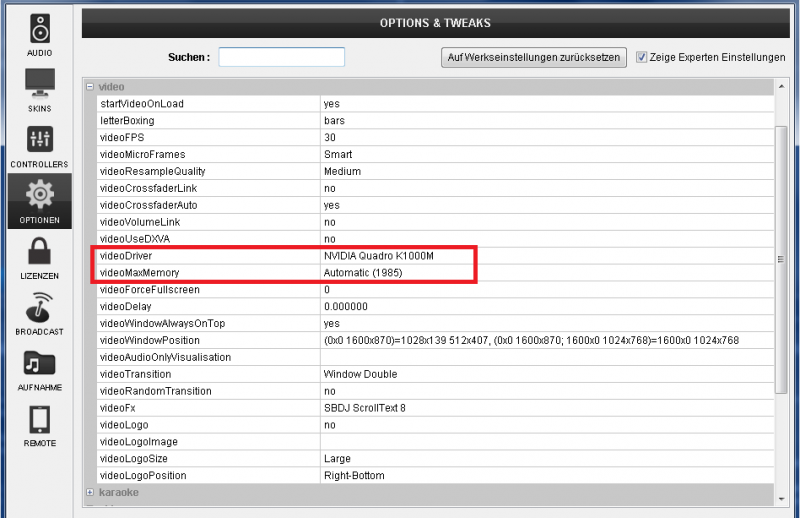Select the videoUseDXVA setting

point(135,239)
